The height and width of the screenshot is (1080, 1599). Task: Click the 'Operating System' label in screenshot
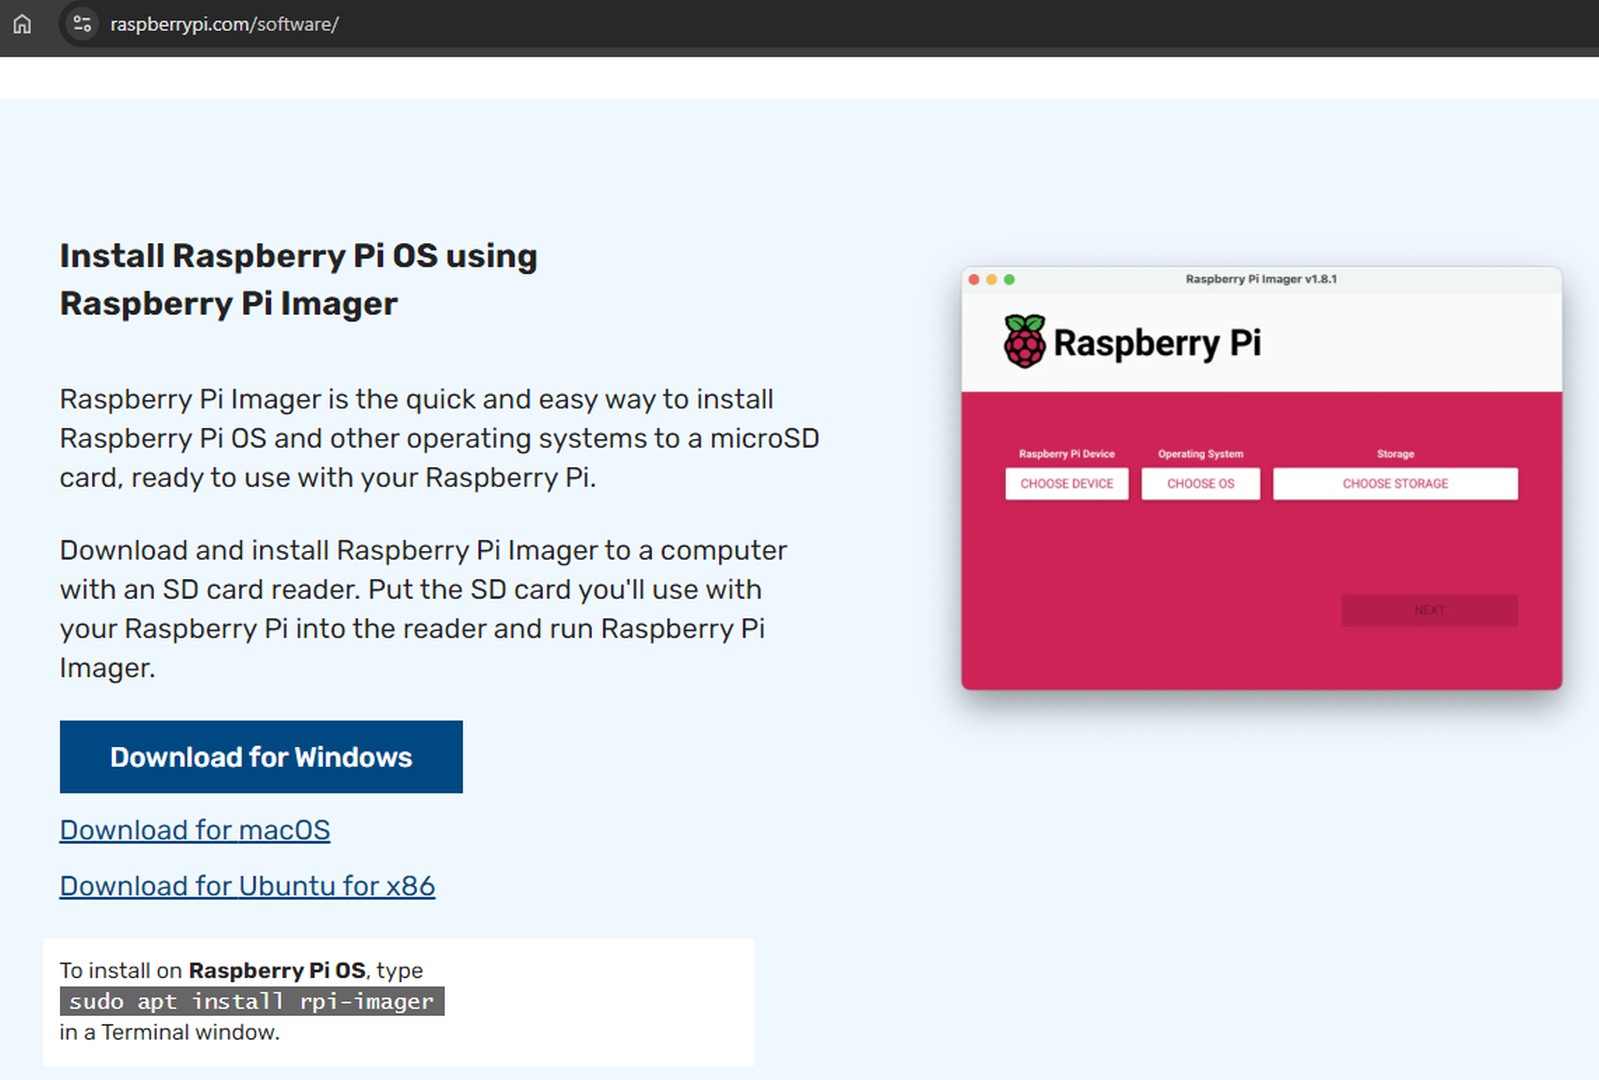[1201, 454]
